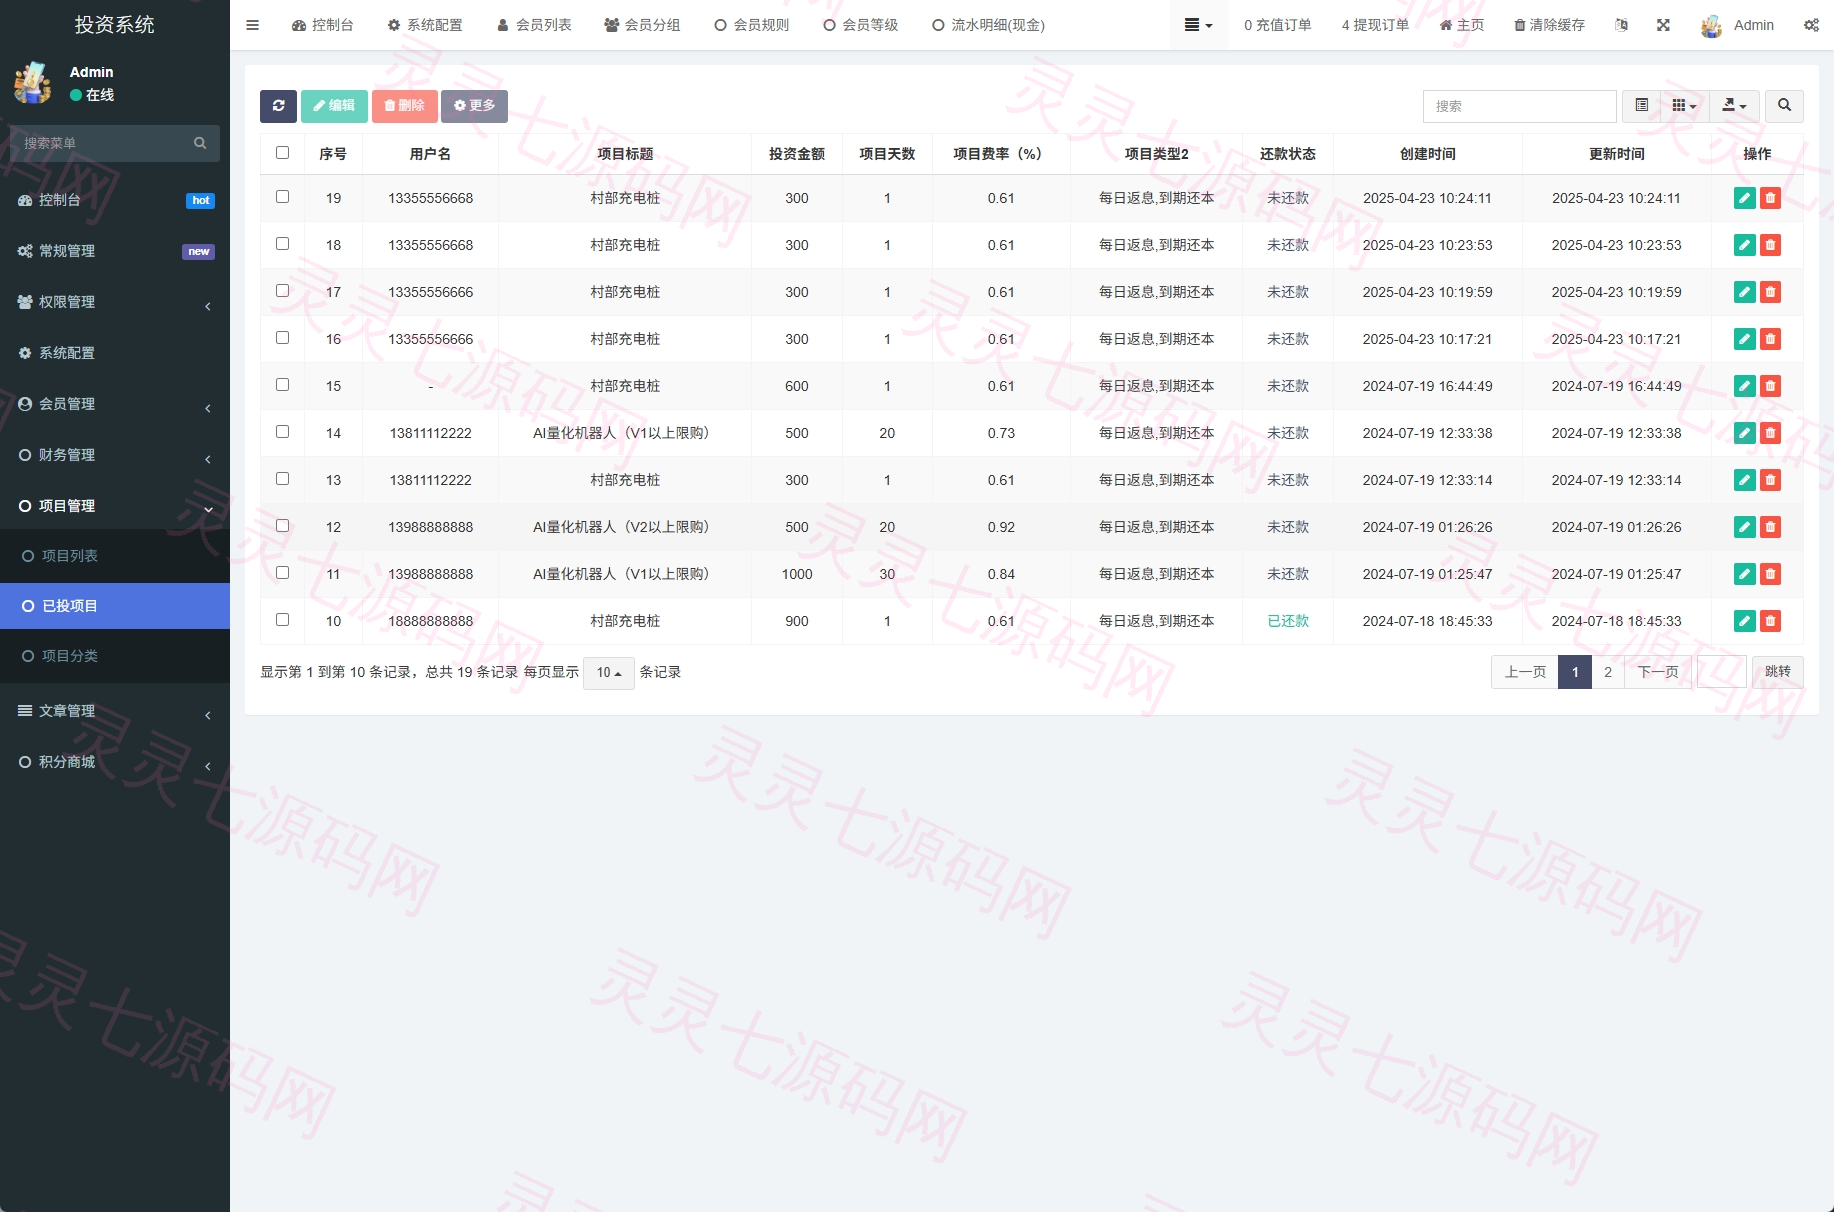Viewport: 1834px width, 1212px height.
Task: Open the settings cogs icon at top right
Action: (x=1811, y=25)
